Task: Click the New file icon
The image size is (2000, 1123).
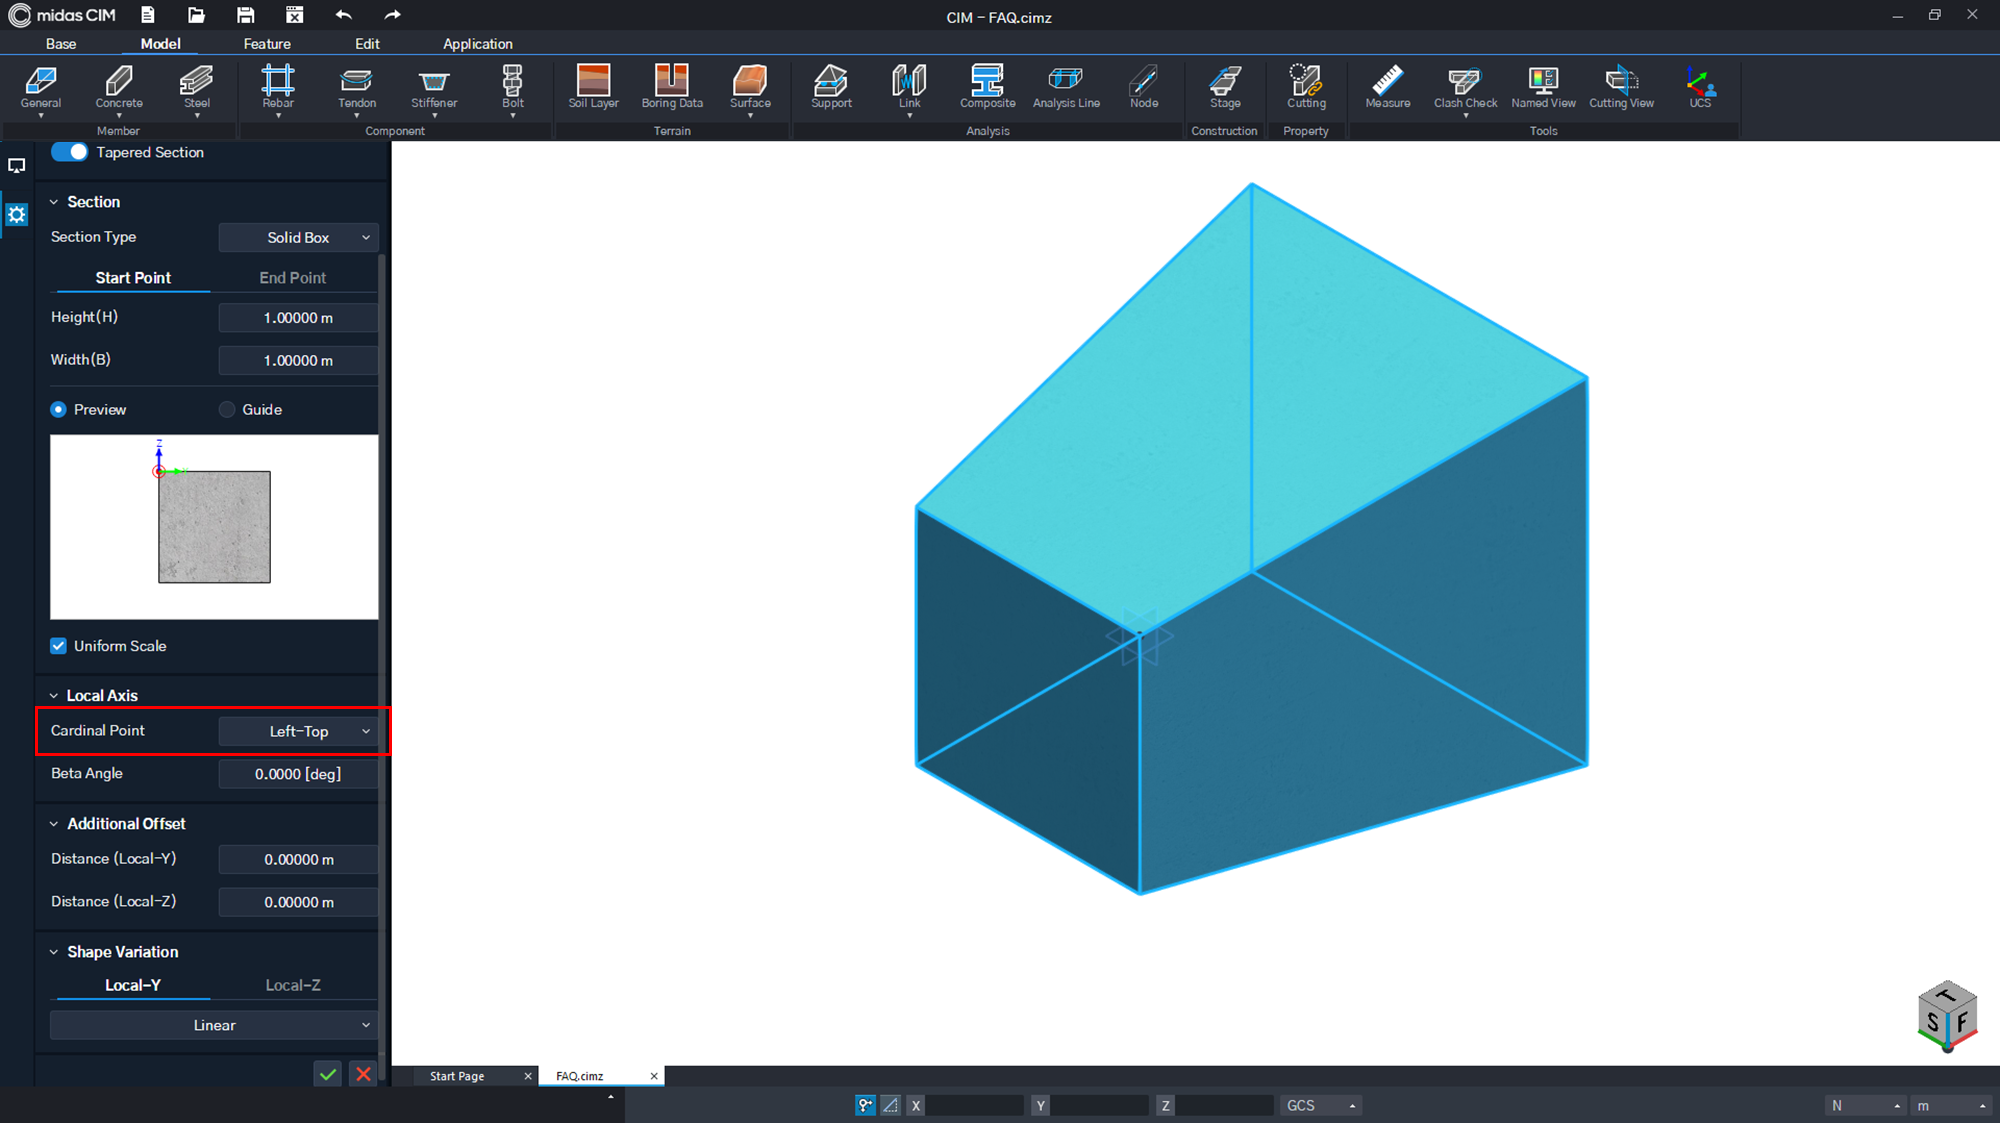Action: [148, 15]
